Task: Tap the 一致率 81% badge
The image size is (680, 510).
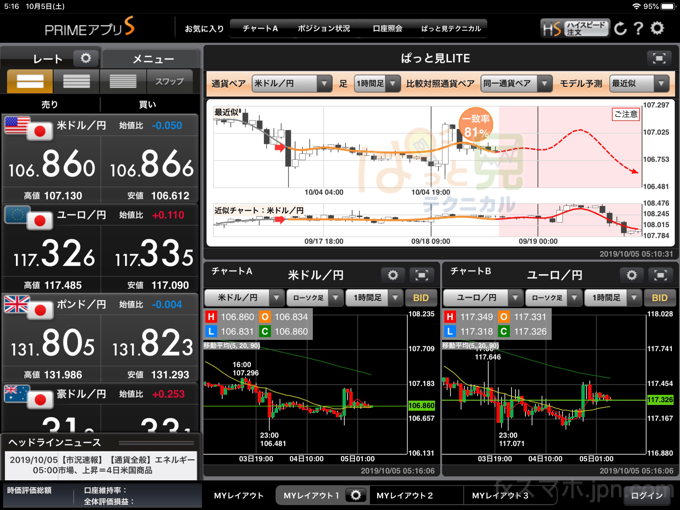Action: (476, 126)
